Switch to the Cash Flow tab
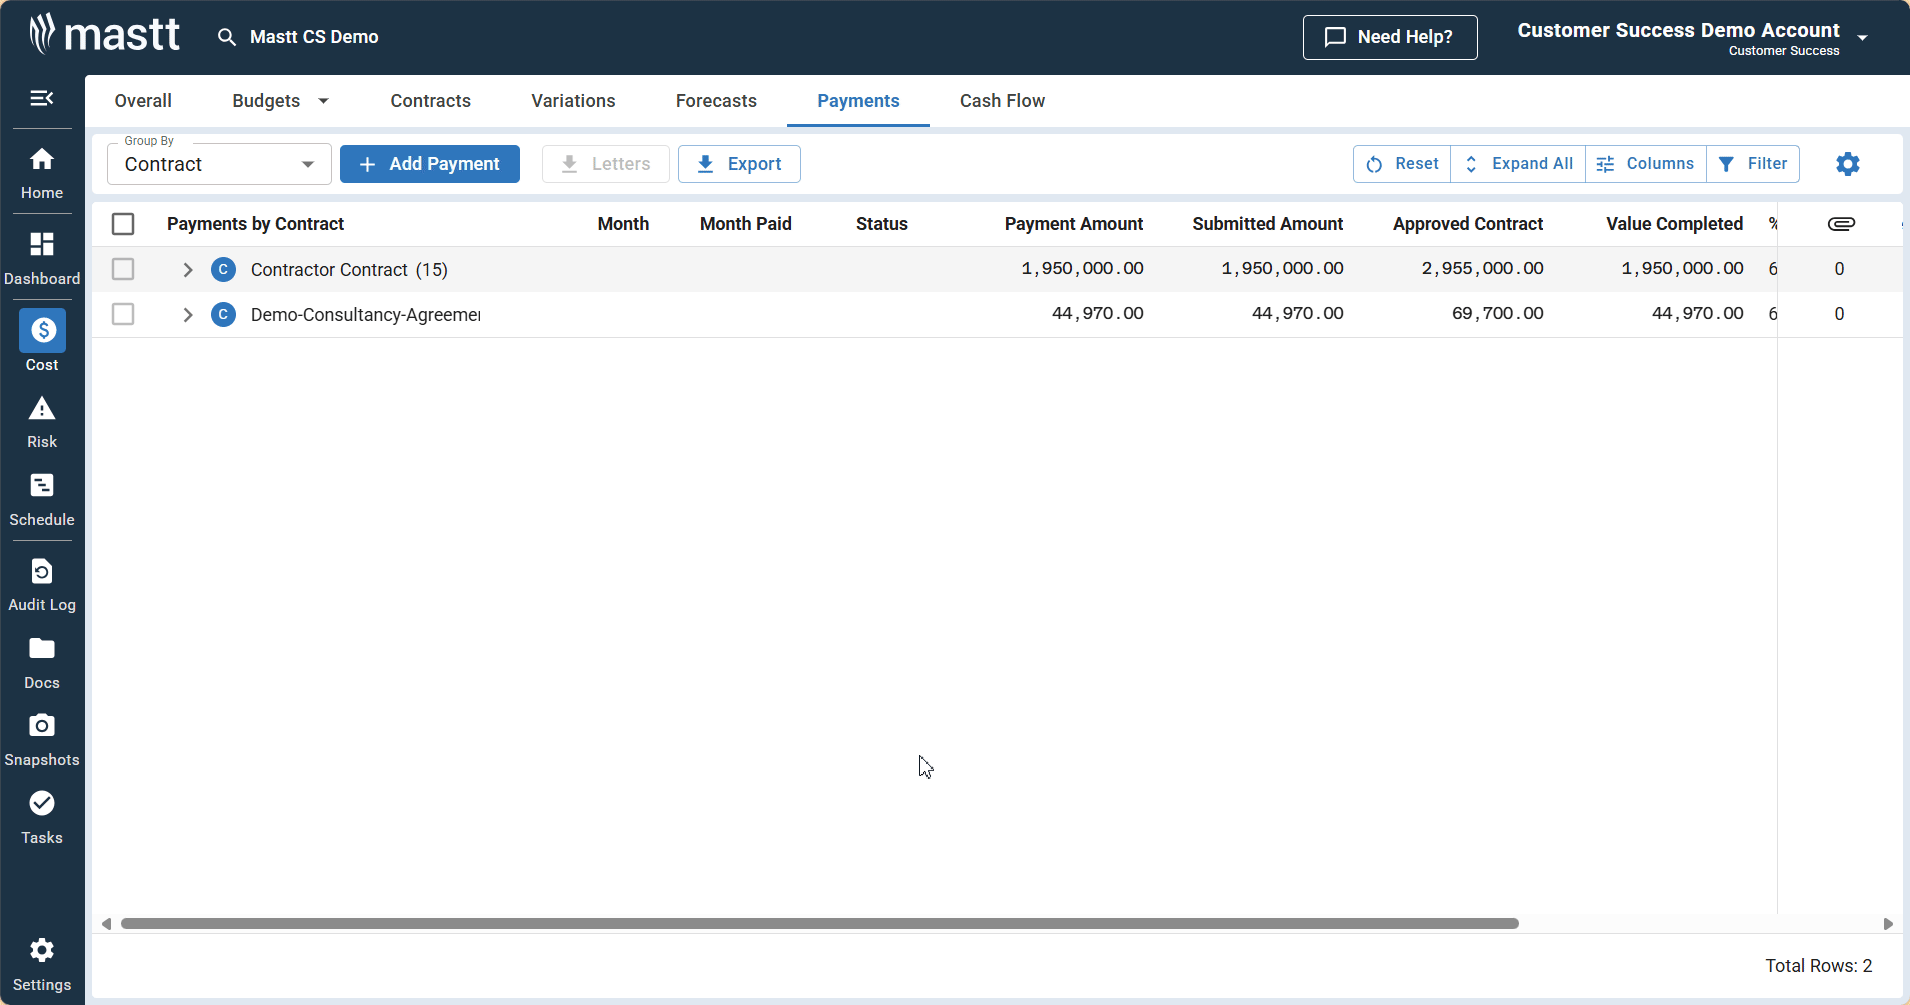 [1002, 101]
